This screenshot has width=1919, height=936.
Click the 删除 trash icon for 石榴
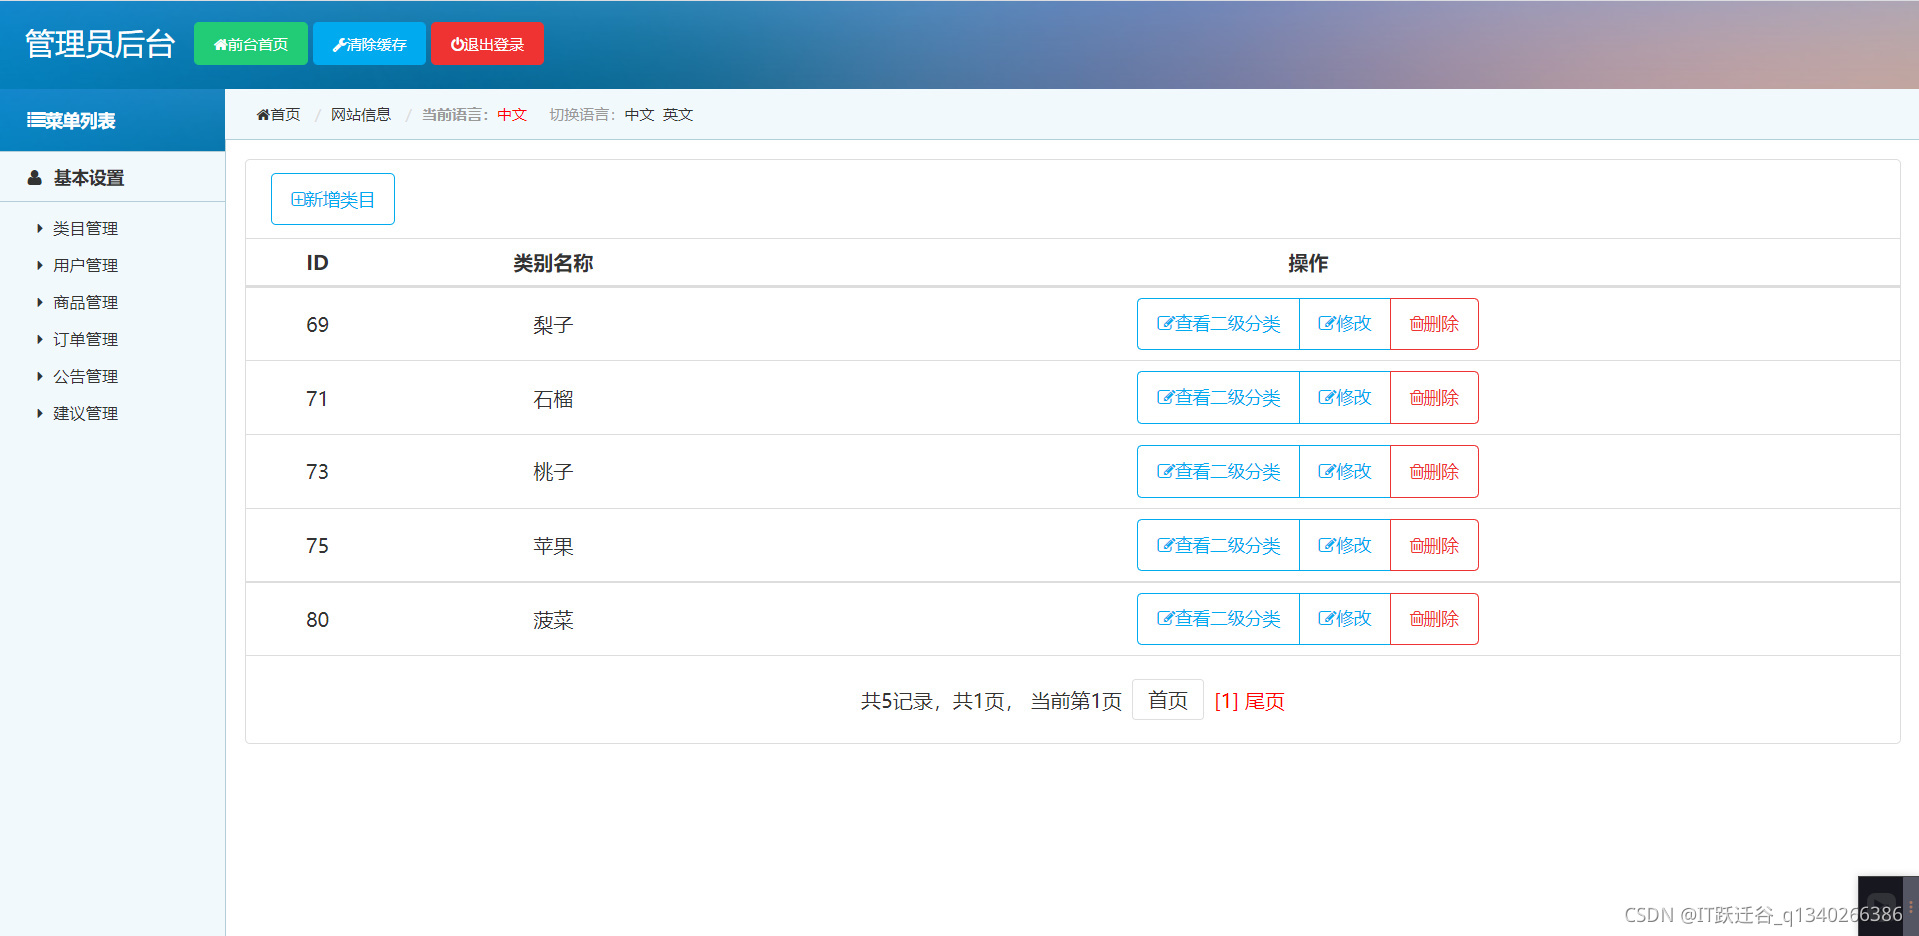tap(1416, 398)
